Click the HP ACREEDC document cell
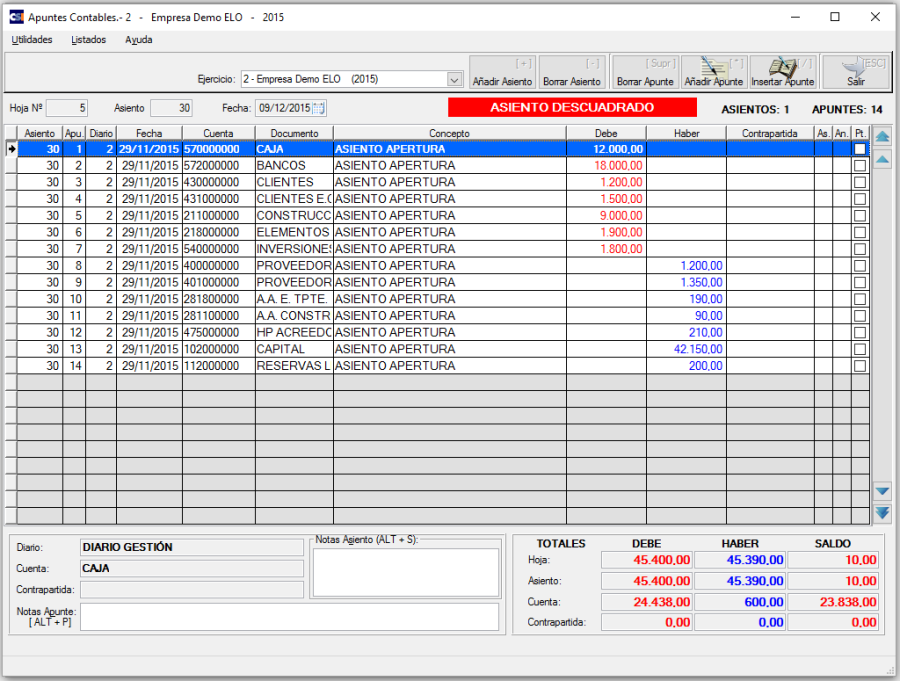 [294, 332]
